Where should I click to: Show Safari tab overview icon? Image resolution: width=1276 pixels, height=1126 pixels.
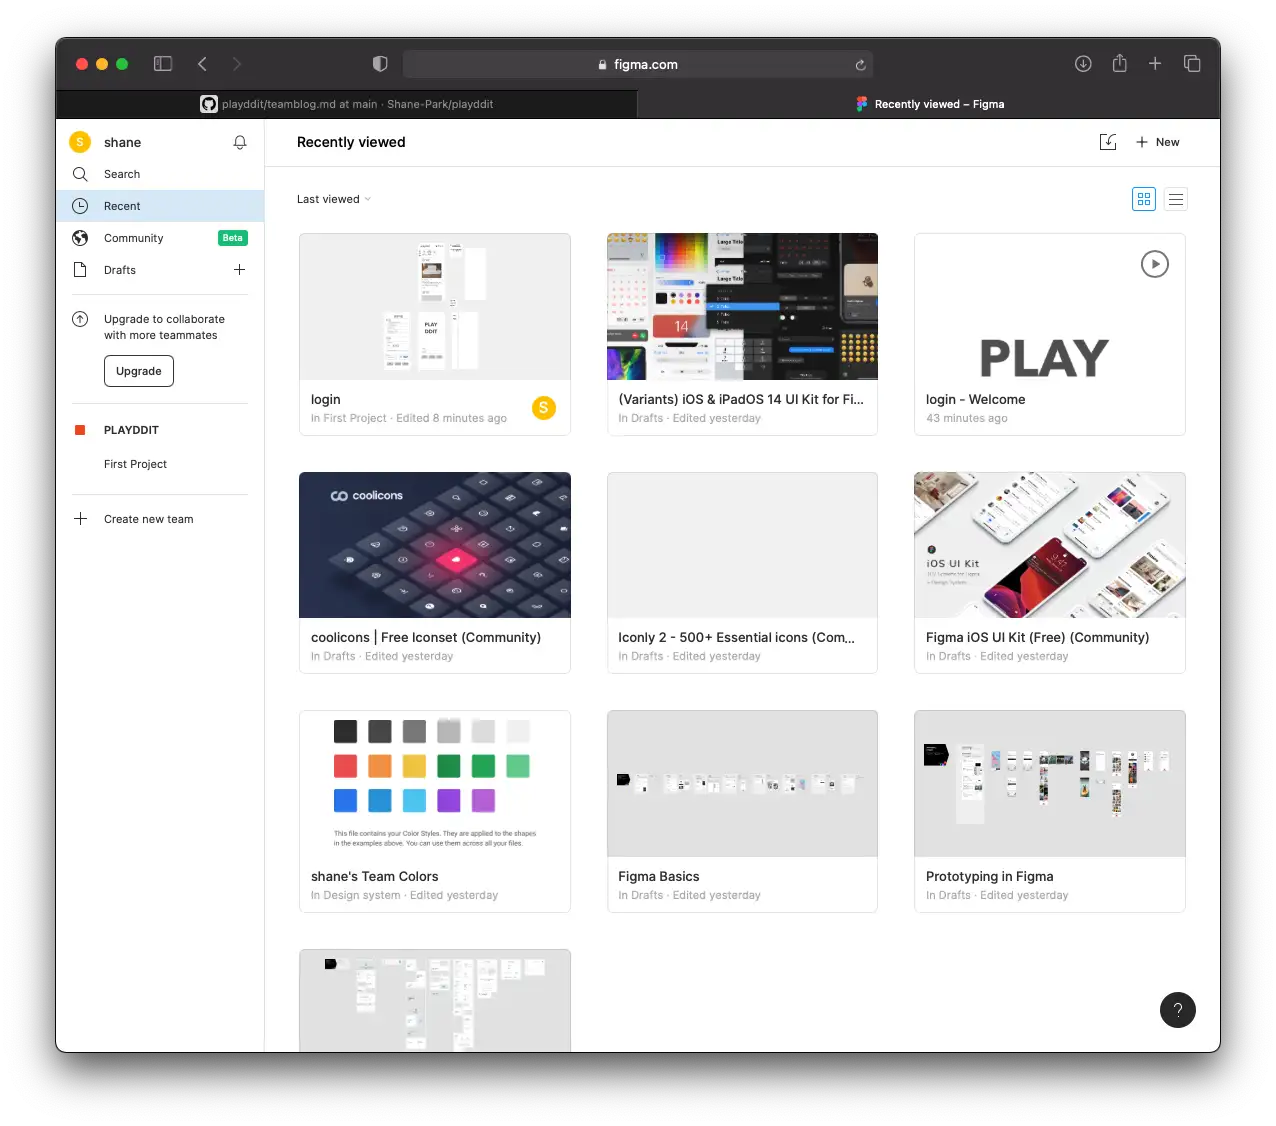1192,64
